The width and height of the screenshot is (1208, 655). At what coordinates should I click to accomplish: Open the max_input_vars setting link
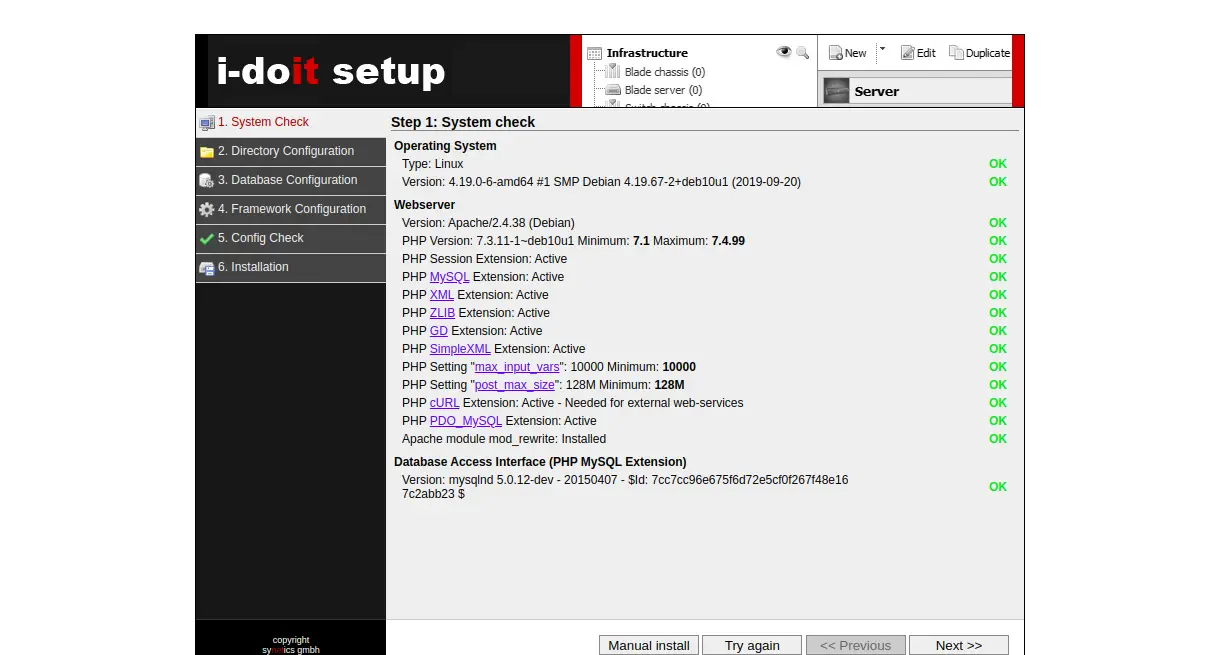tap(517, 367)
